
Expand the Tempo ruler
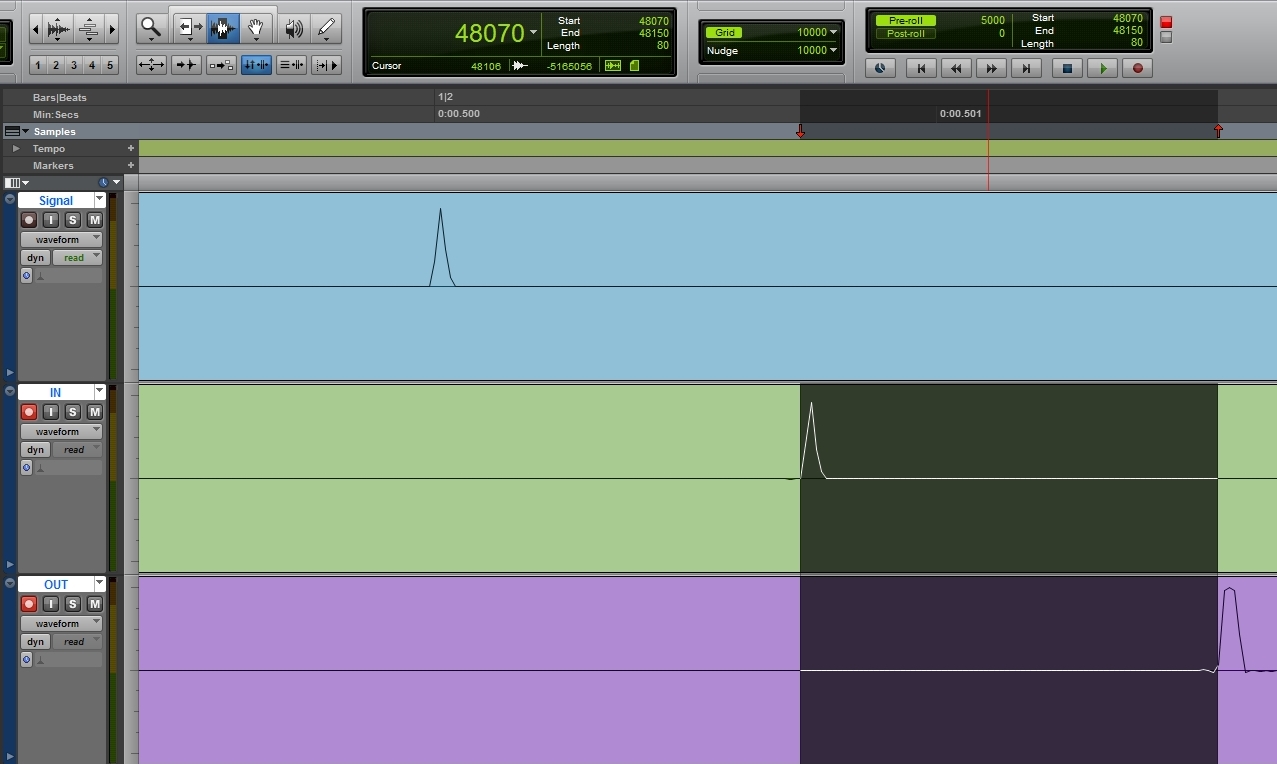coord(16,149)
